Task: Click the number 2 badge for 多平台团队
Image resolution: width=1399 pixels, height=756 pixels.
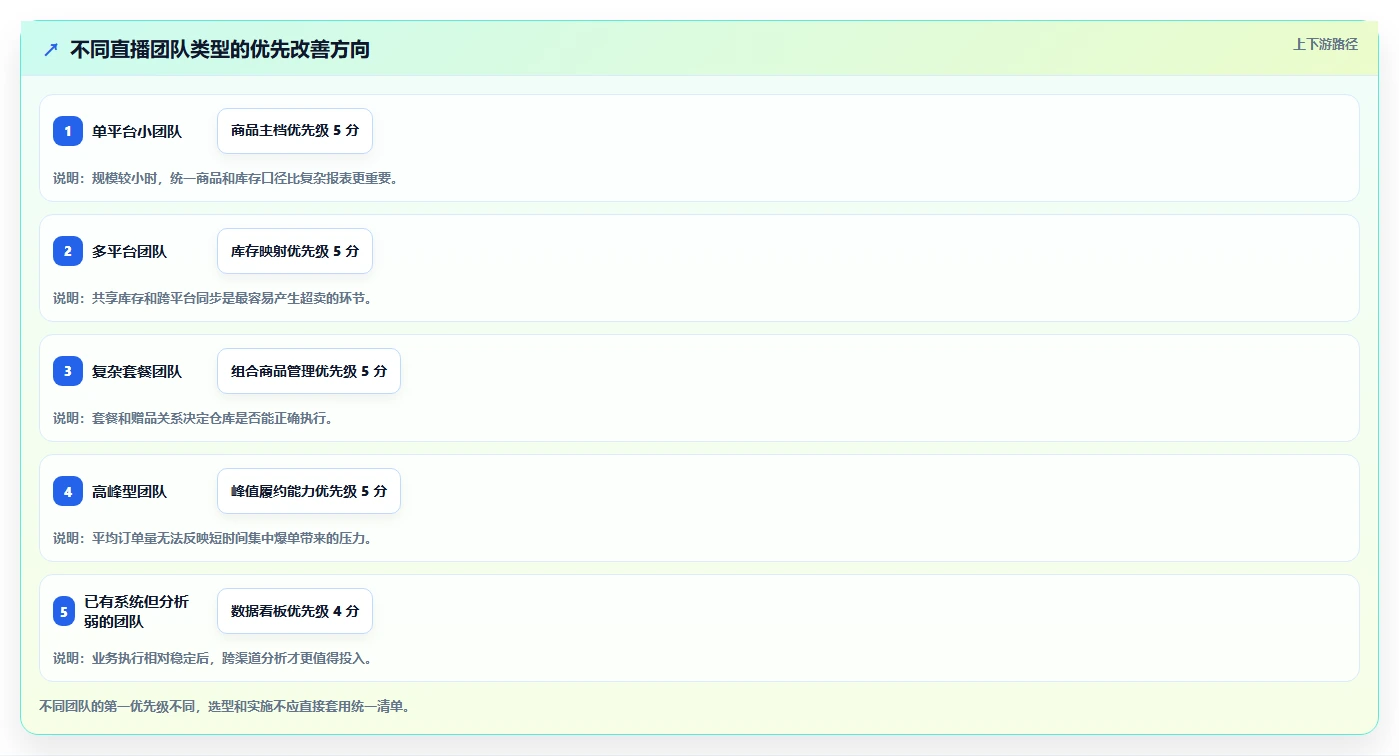Action: [68, 251]
